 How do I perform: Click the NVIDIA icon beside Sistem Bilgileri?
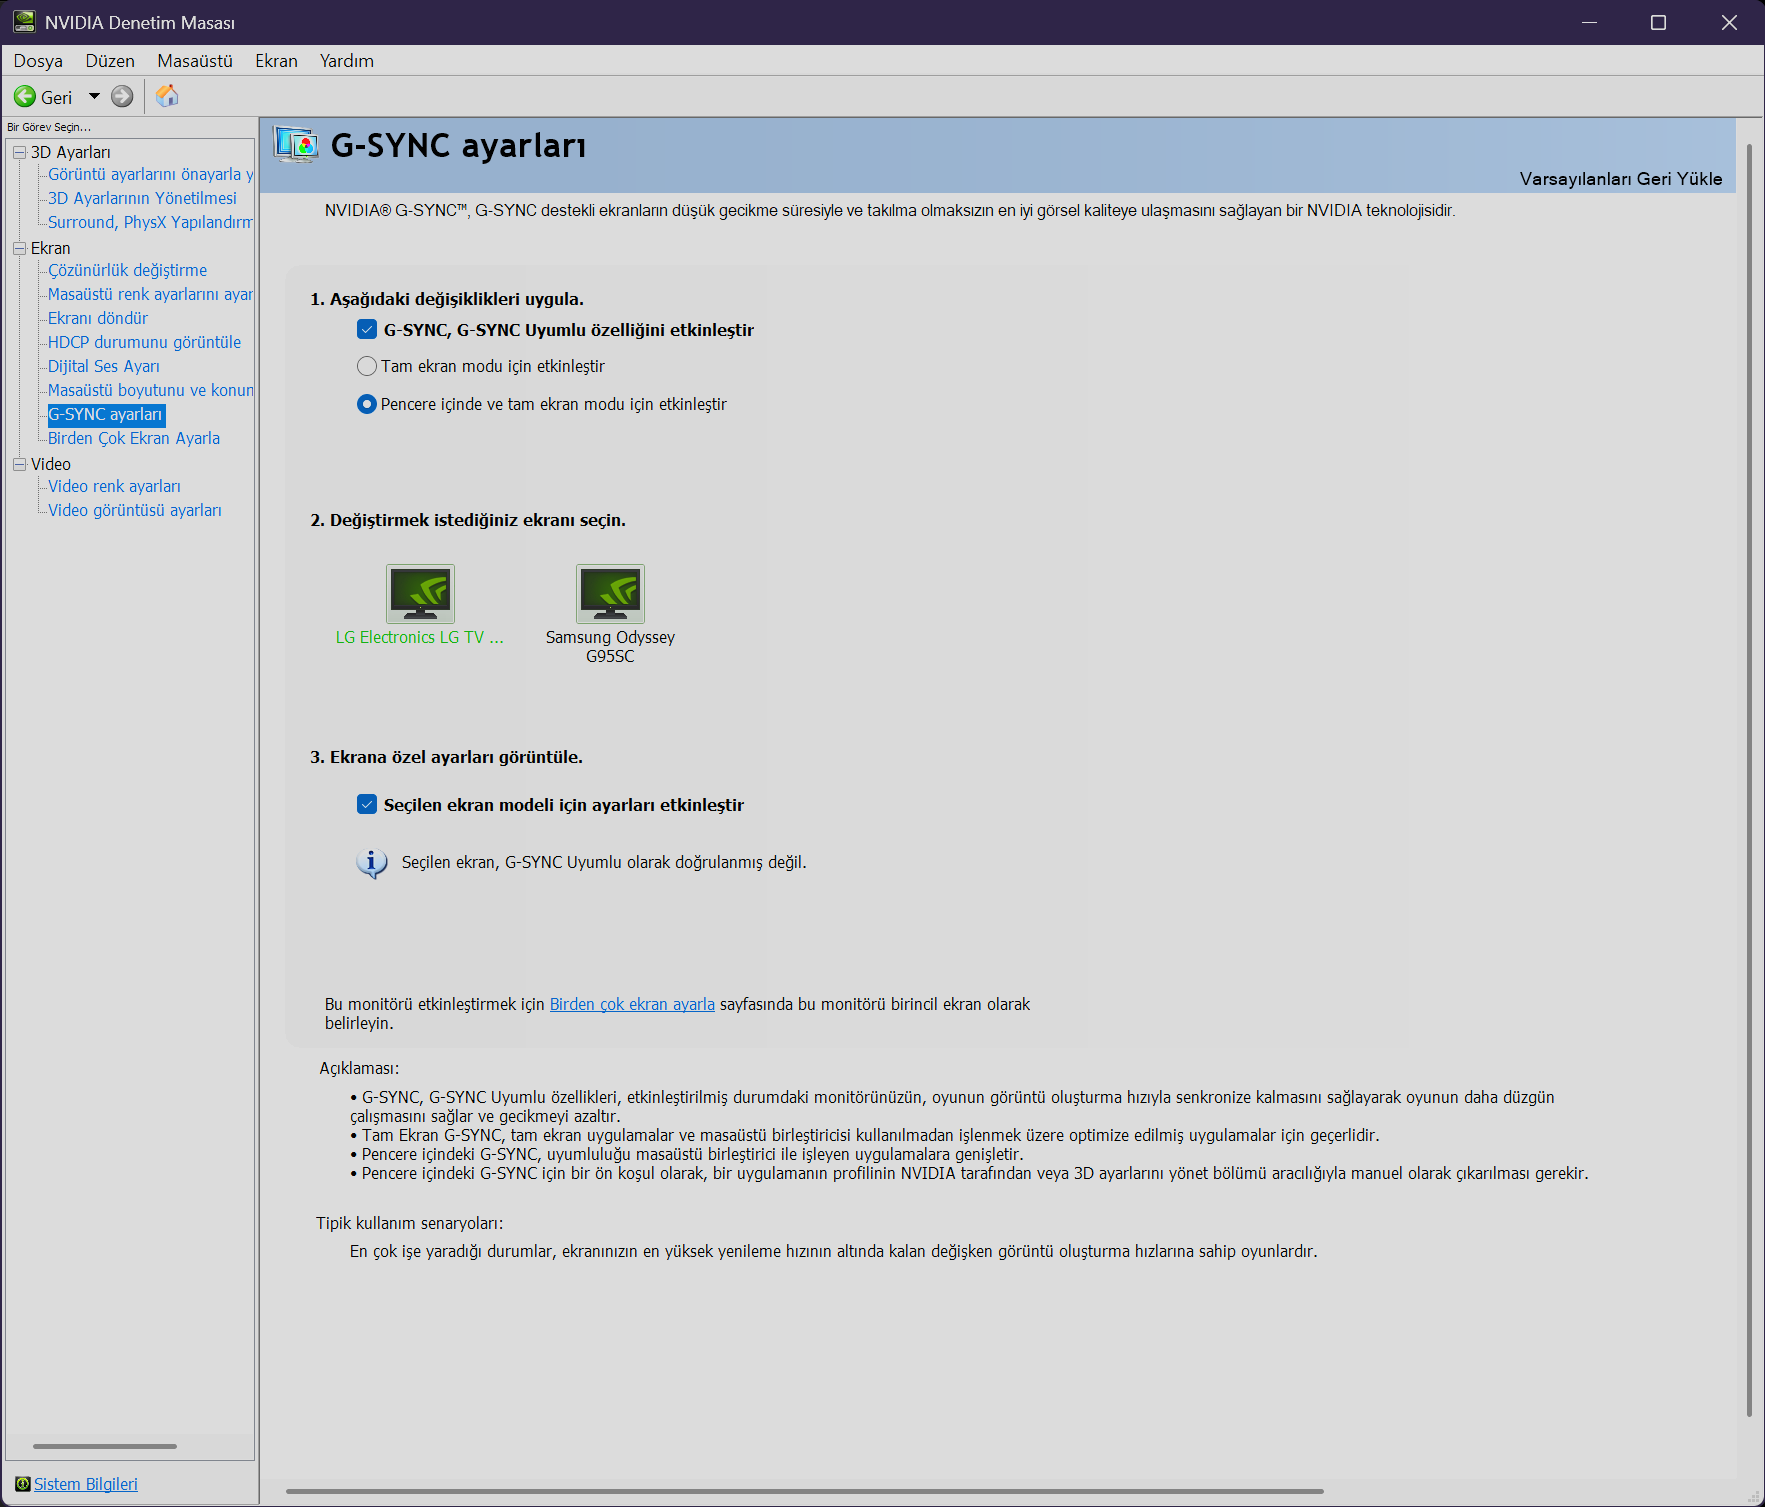[x=23, y=1484]
